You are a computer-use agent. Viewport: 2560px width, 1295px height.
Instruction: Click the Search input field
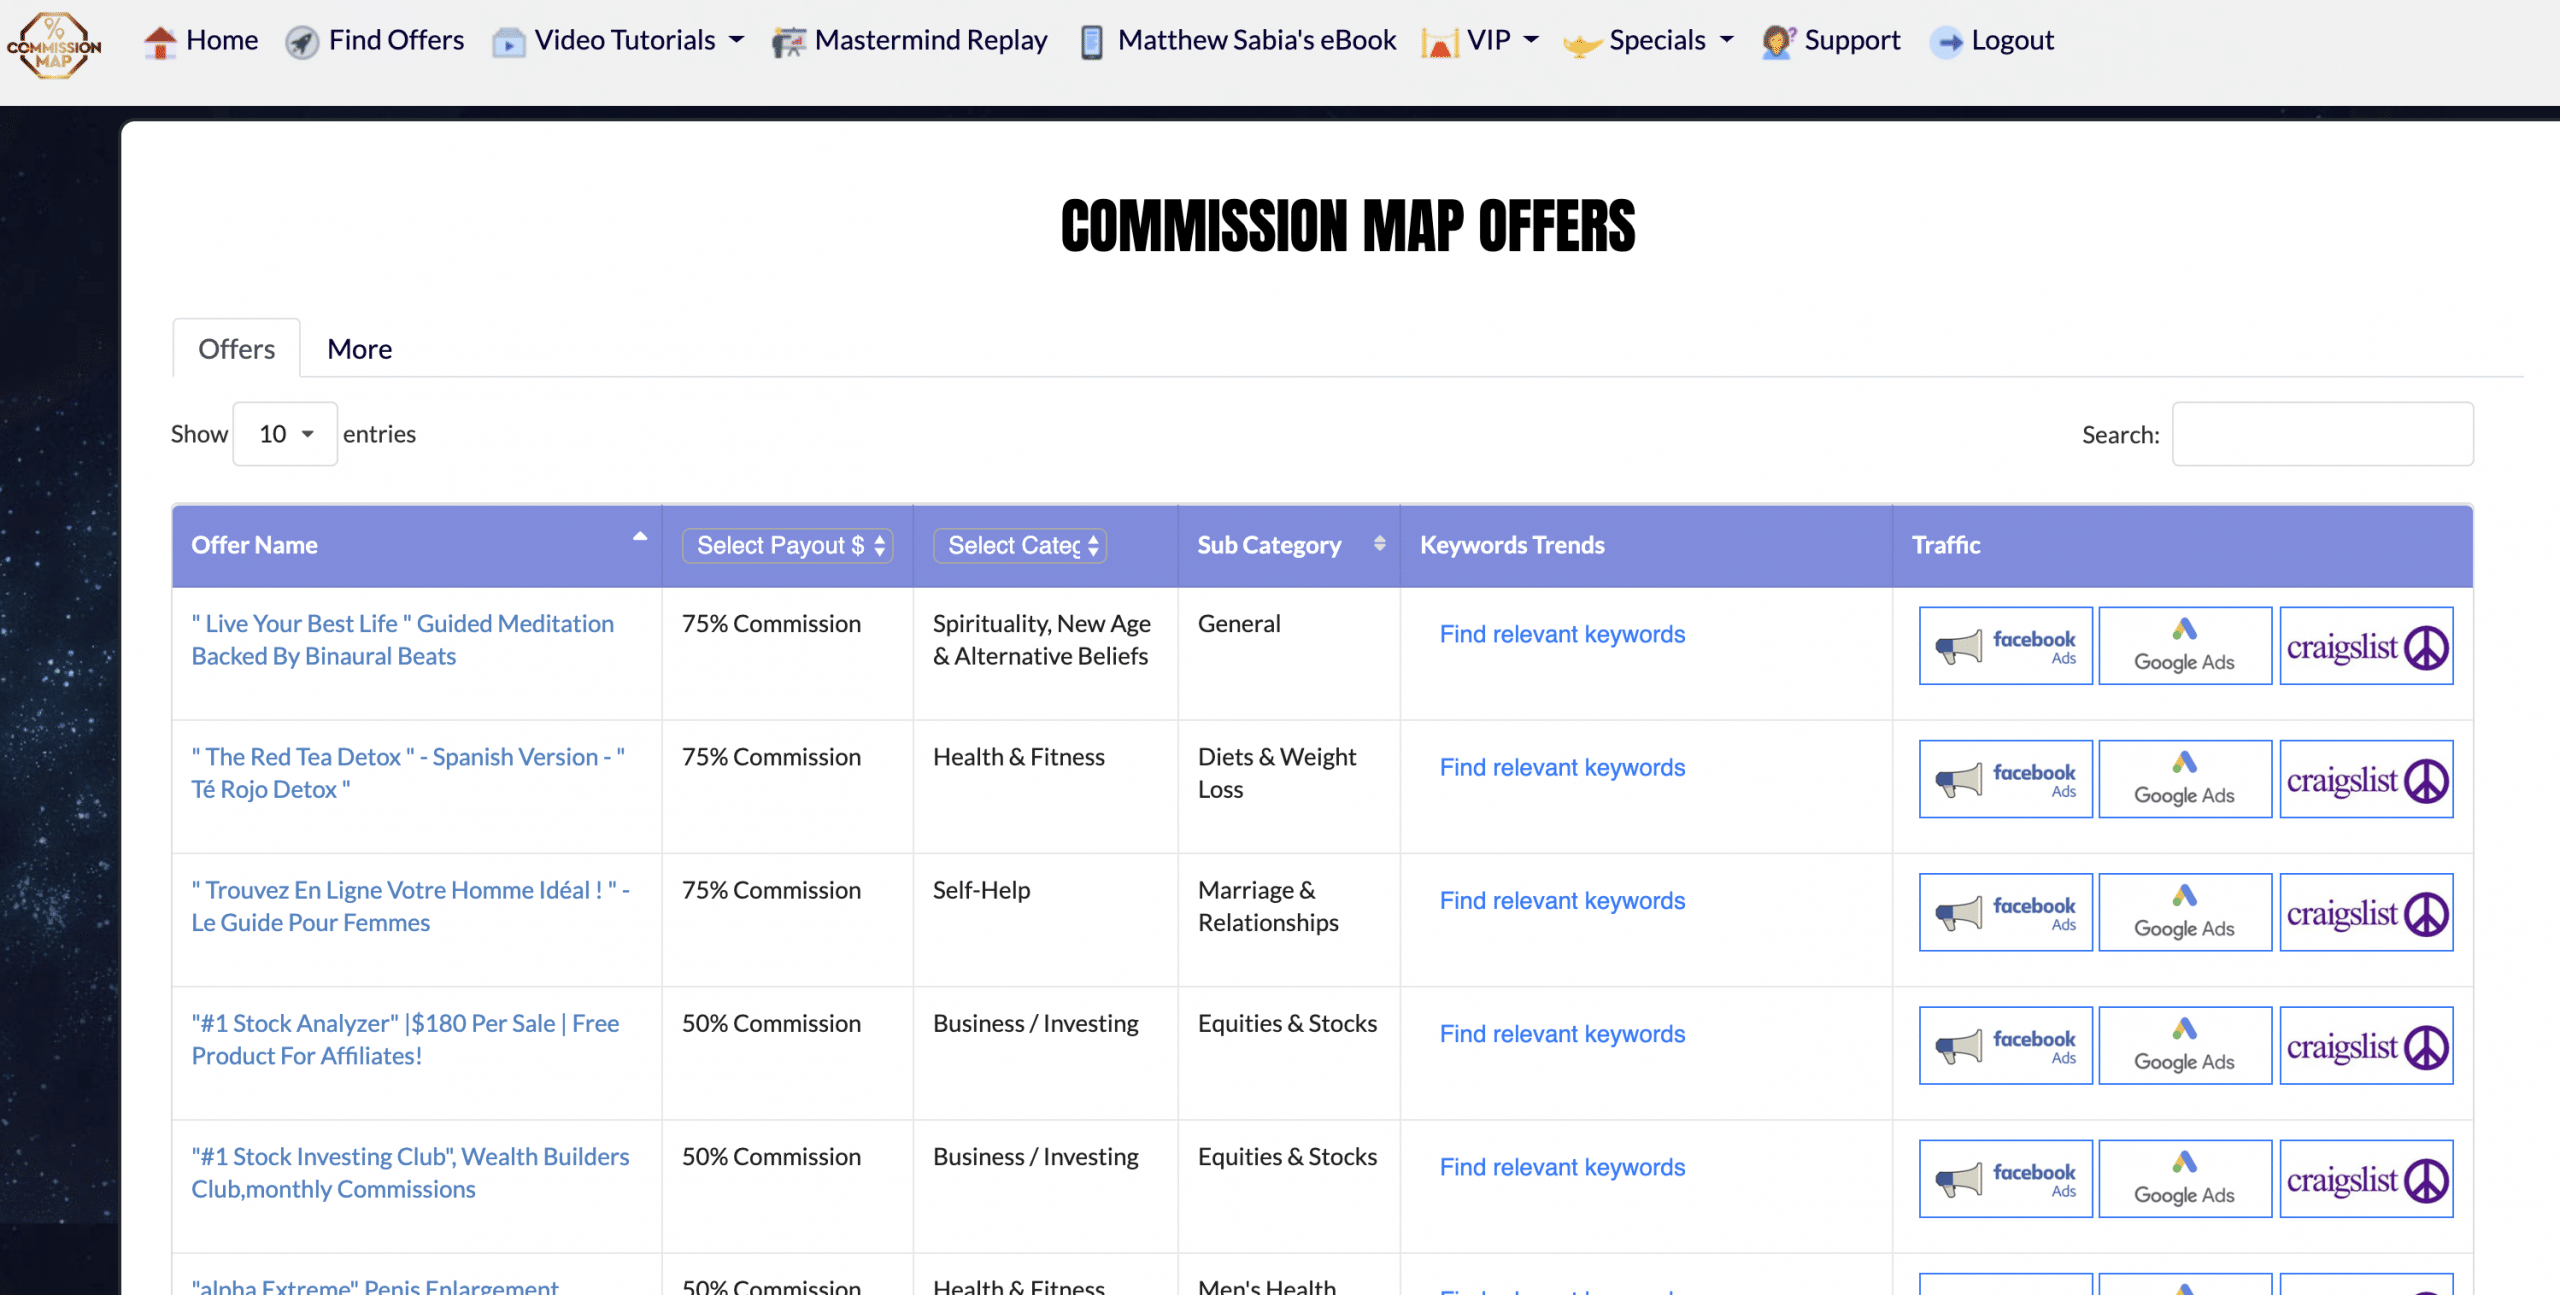[x=2322, y=434]
